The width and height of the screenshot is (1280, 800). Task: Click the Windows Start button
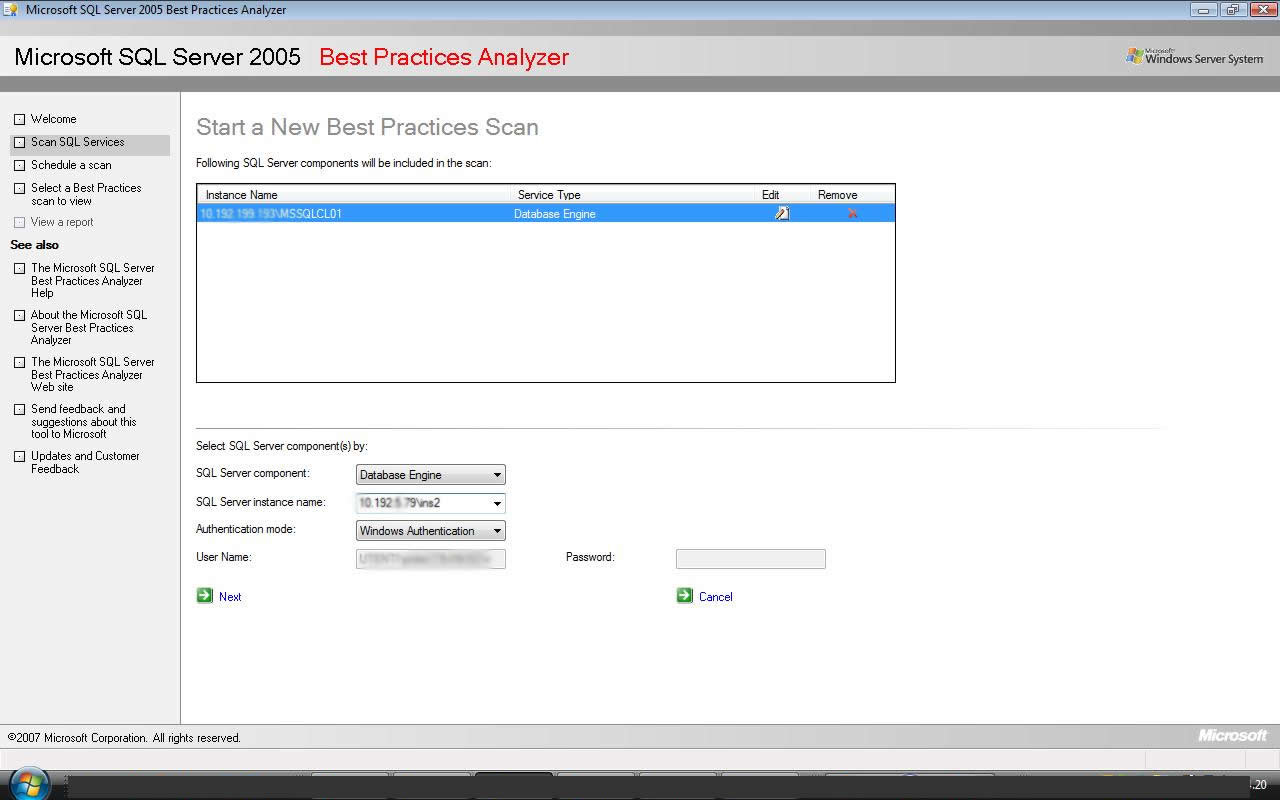coord(29,783)
